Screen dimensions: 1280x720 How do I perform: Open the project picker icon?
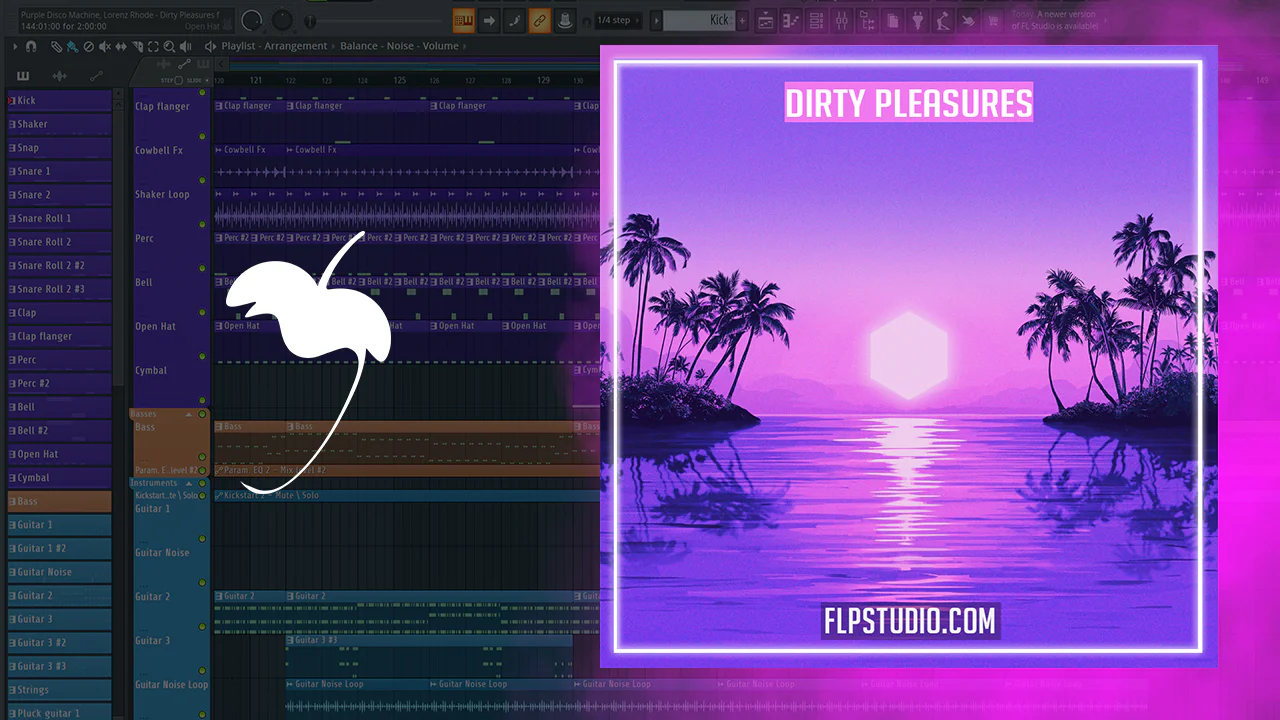[x=892, y=20]
